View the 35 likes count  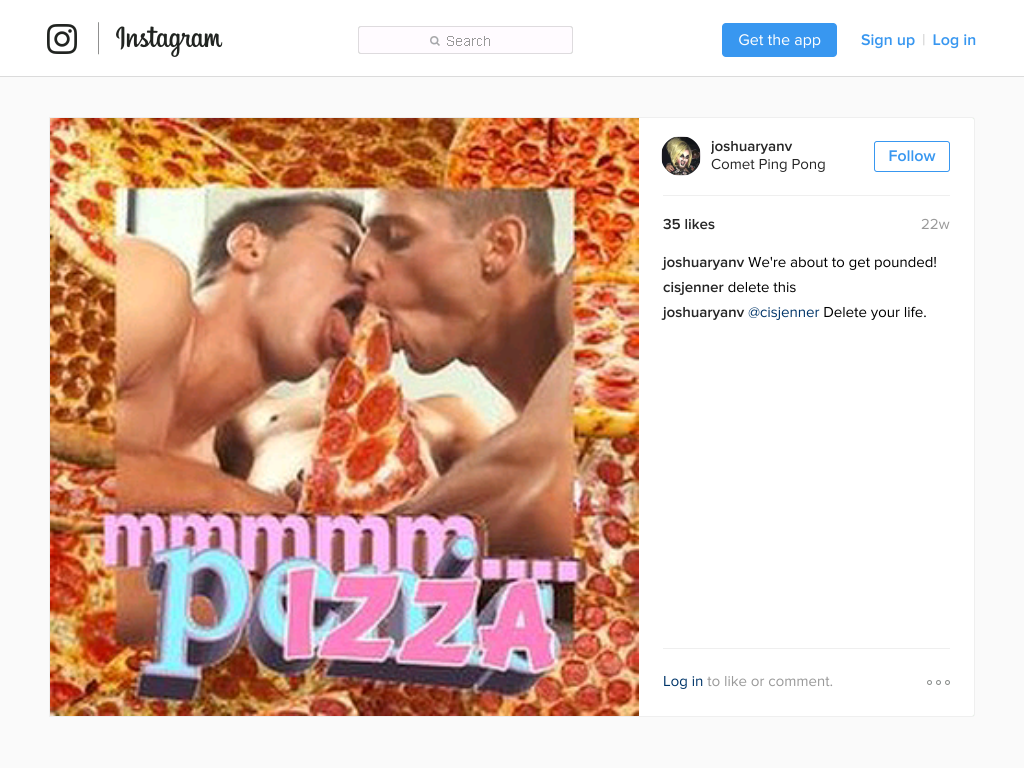(688, 224)
